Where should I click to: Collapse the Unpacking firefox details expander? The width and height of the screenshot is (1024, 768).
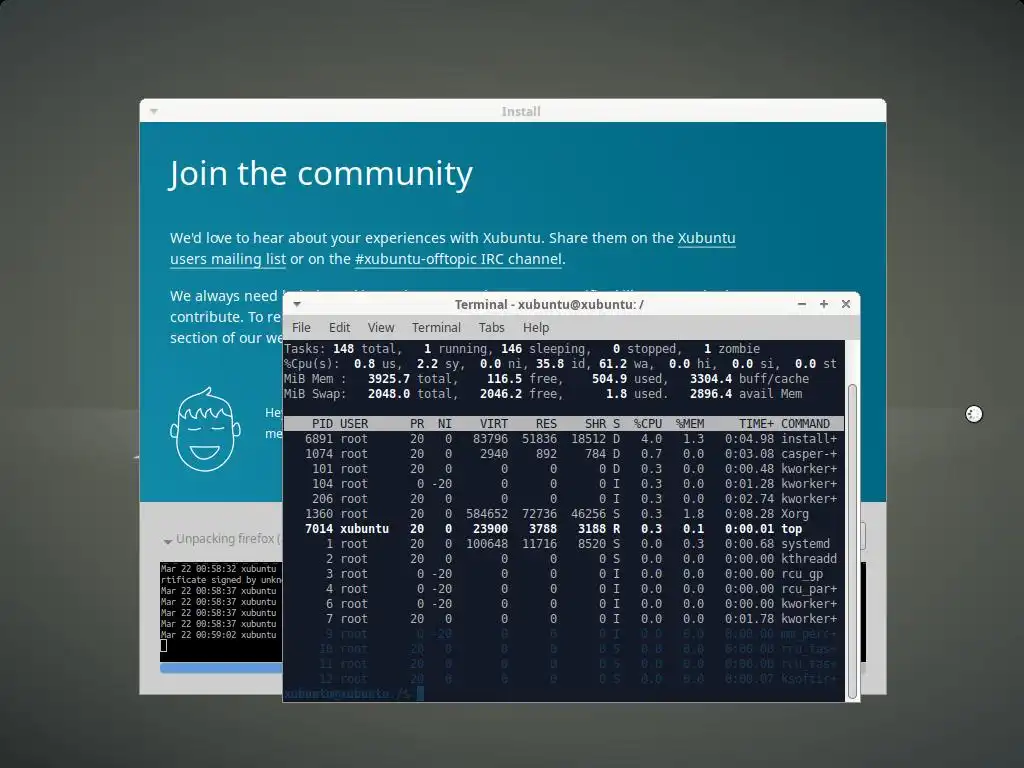tap(168, 541)
